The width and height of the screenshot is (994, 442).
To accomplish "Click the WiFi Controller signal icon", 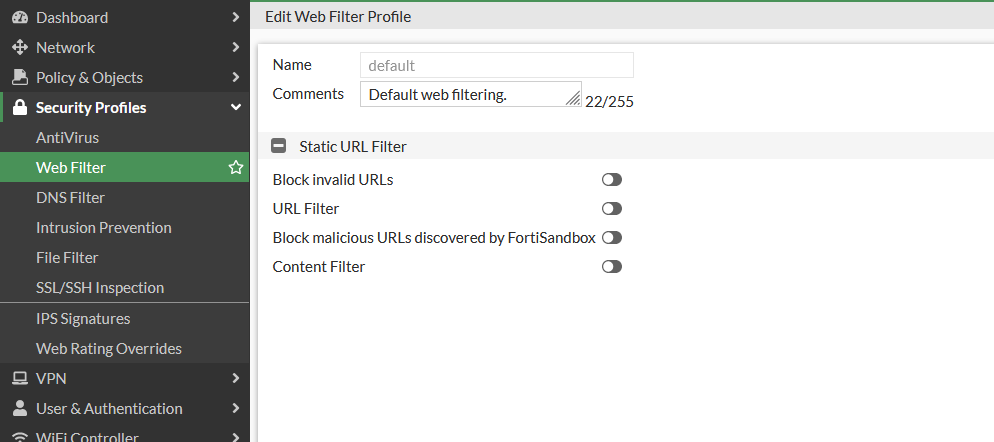I will [x=19, y=436].
